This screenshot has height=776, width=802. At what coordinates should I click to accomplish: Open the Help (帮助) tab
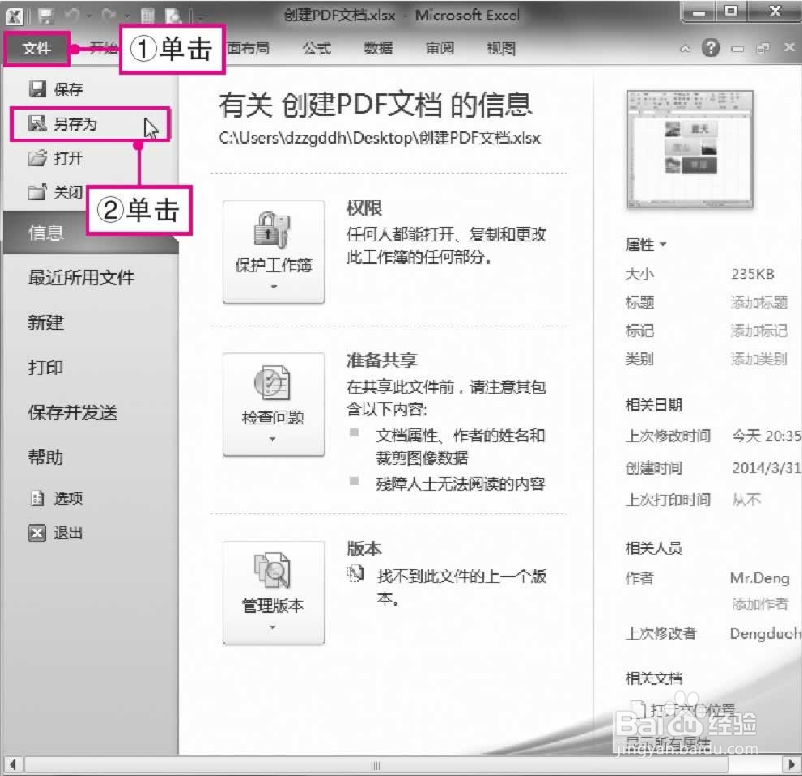(x=46, y=457)
